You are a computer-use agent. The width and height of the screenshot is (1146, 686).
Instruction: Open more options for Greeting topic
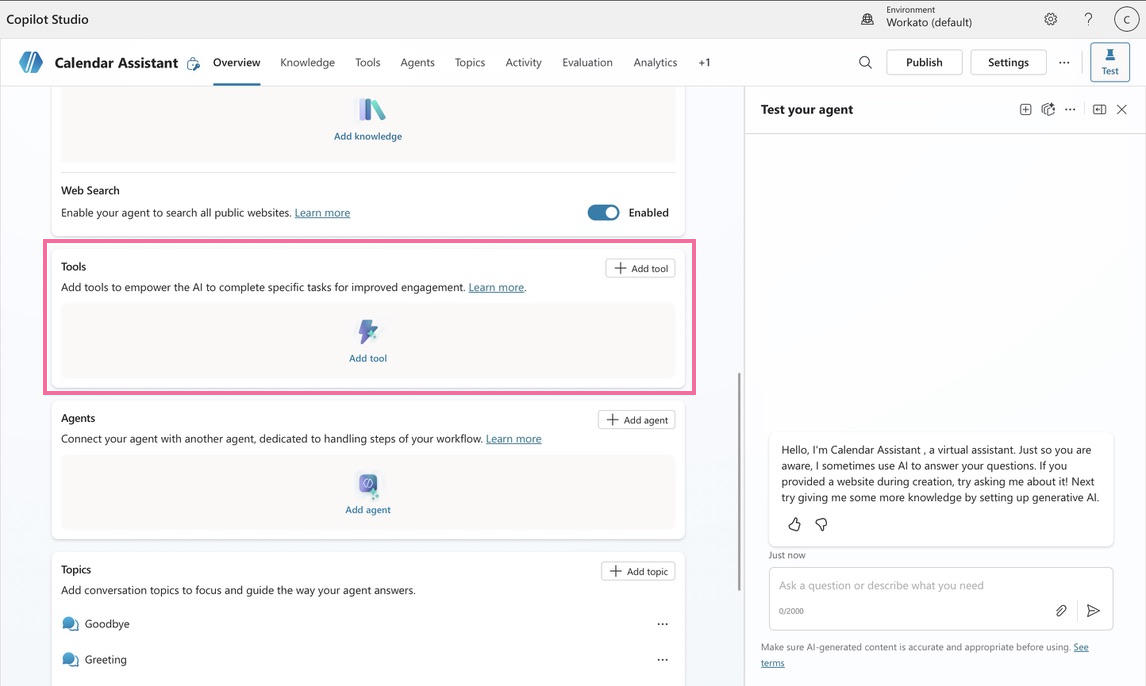(x=662, y=660)
